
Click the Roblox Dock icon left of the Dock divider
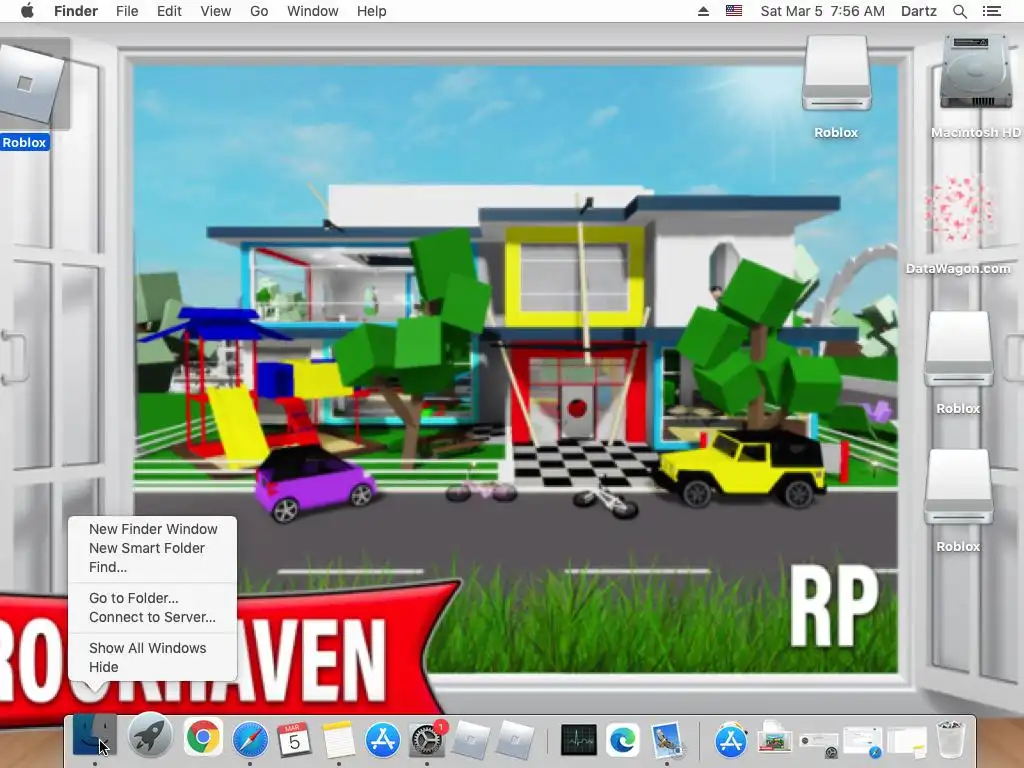[514, 739]
